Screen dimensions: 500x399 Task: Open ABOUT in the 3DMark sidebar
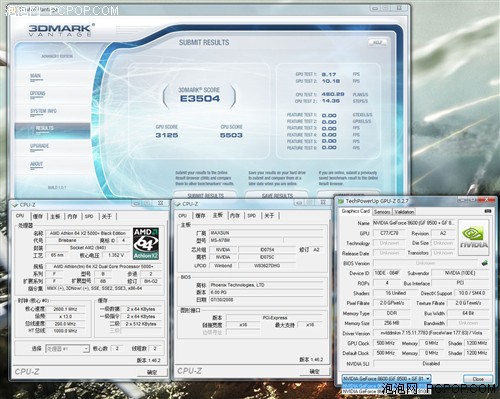point(36,165)
